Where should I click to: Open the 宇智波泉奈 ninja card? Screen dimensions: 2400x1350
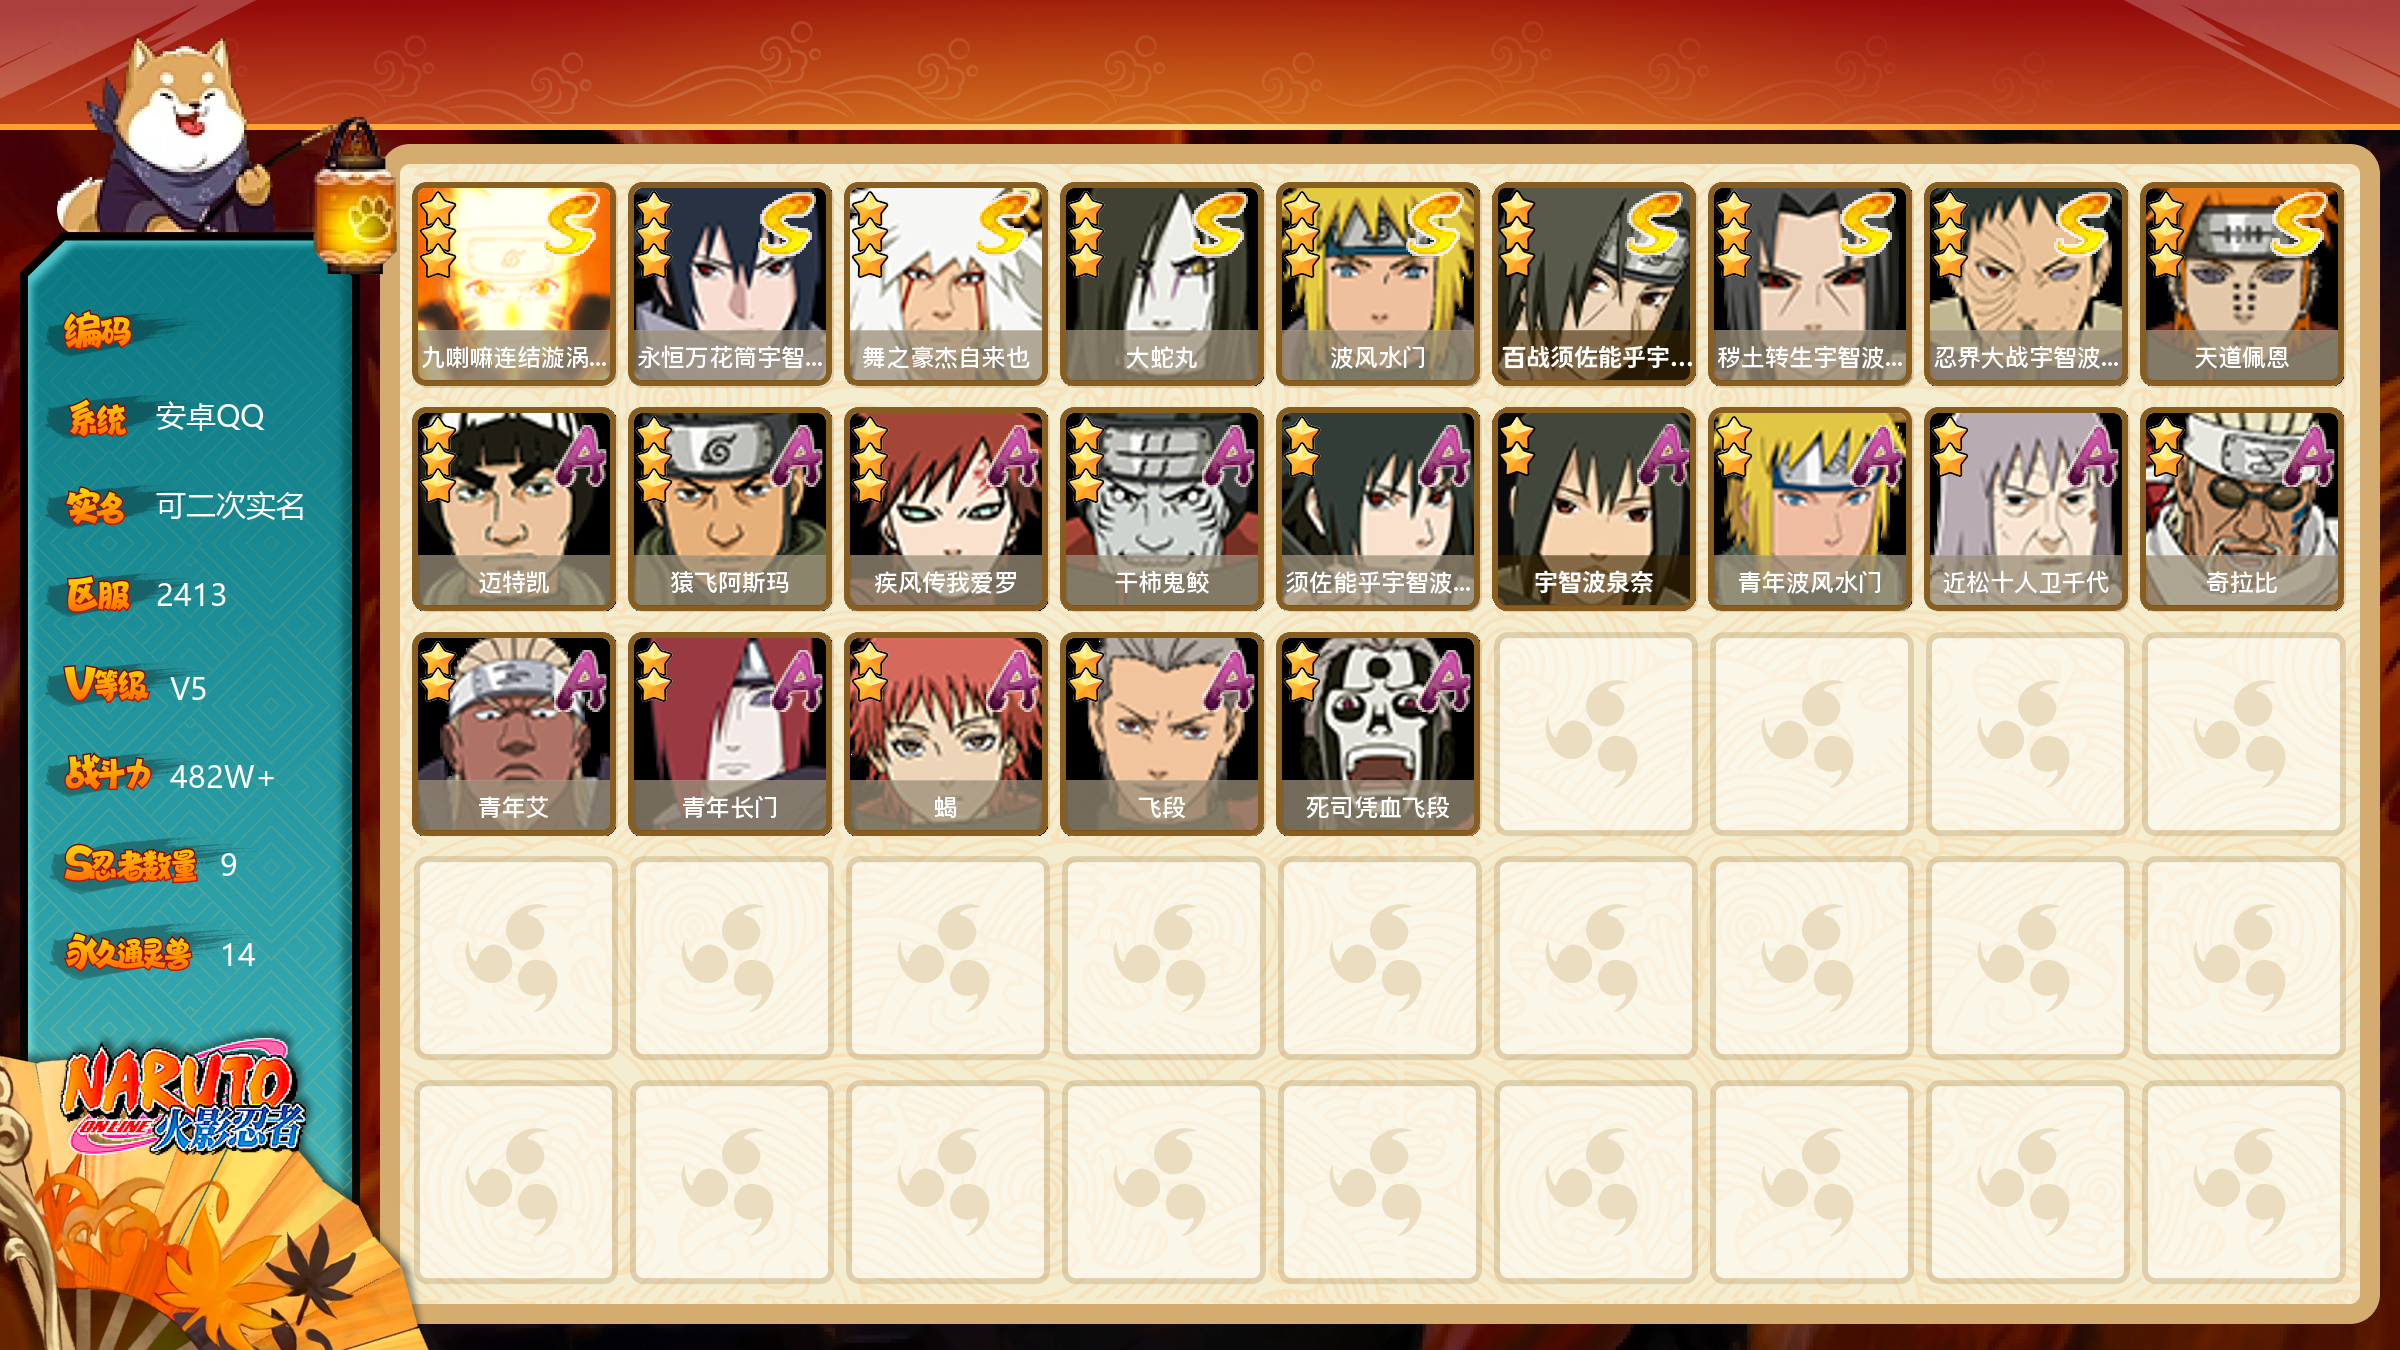coord(1593,509)
